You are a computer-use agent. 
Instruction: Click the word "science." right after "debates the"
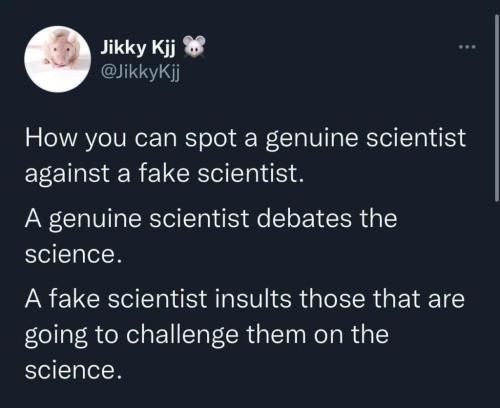[73, 255]
